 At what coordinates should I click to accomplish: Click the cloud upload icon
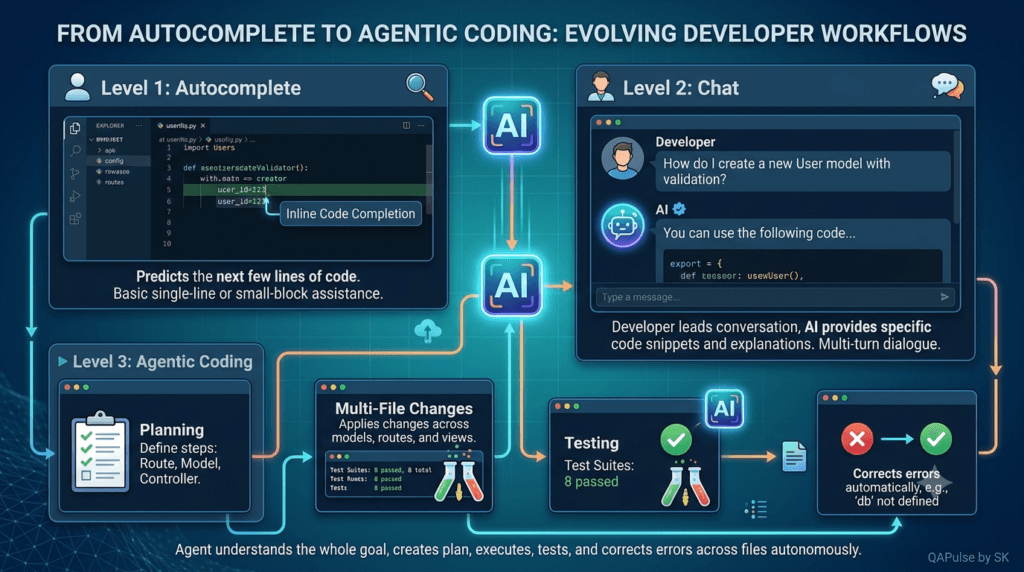click(428, 331)
